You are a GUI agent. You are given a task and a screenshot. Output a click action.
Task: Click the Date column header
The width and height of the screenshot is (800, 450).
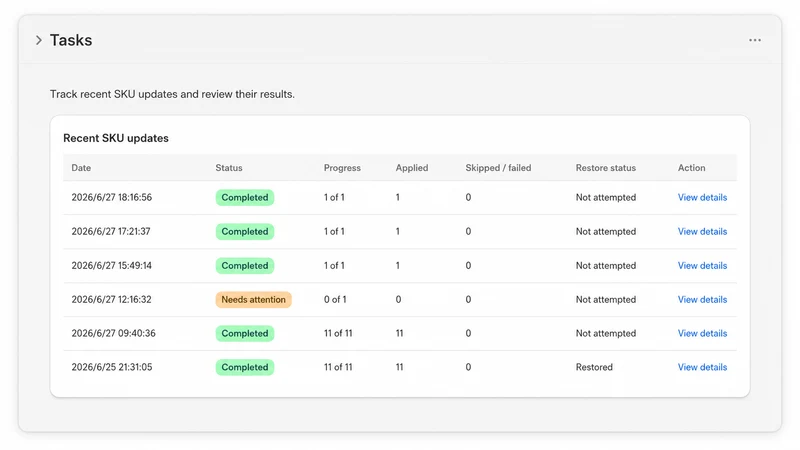click(x=81, y=168)
